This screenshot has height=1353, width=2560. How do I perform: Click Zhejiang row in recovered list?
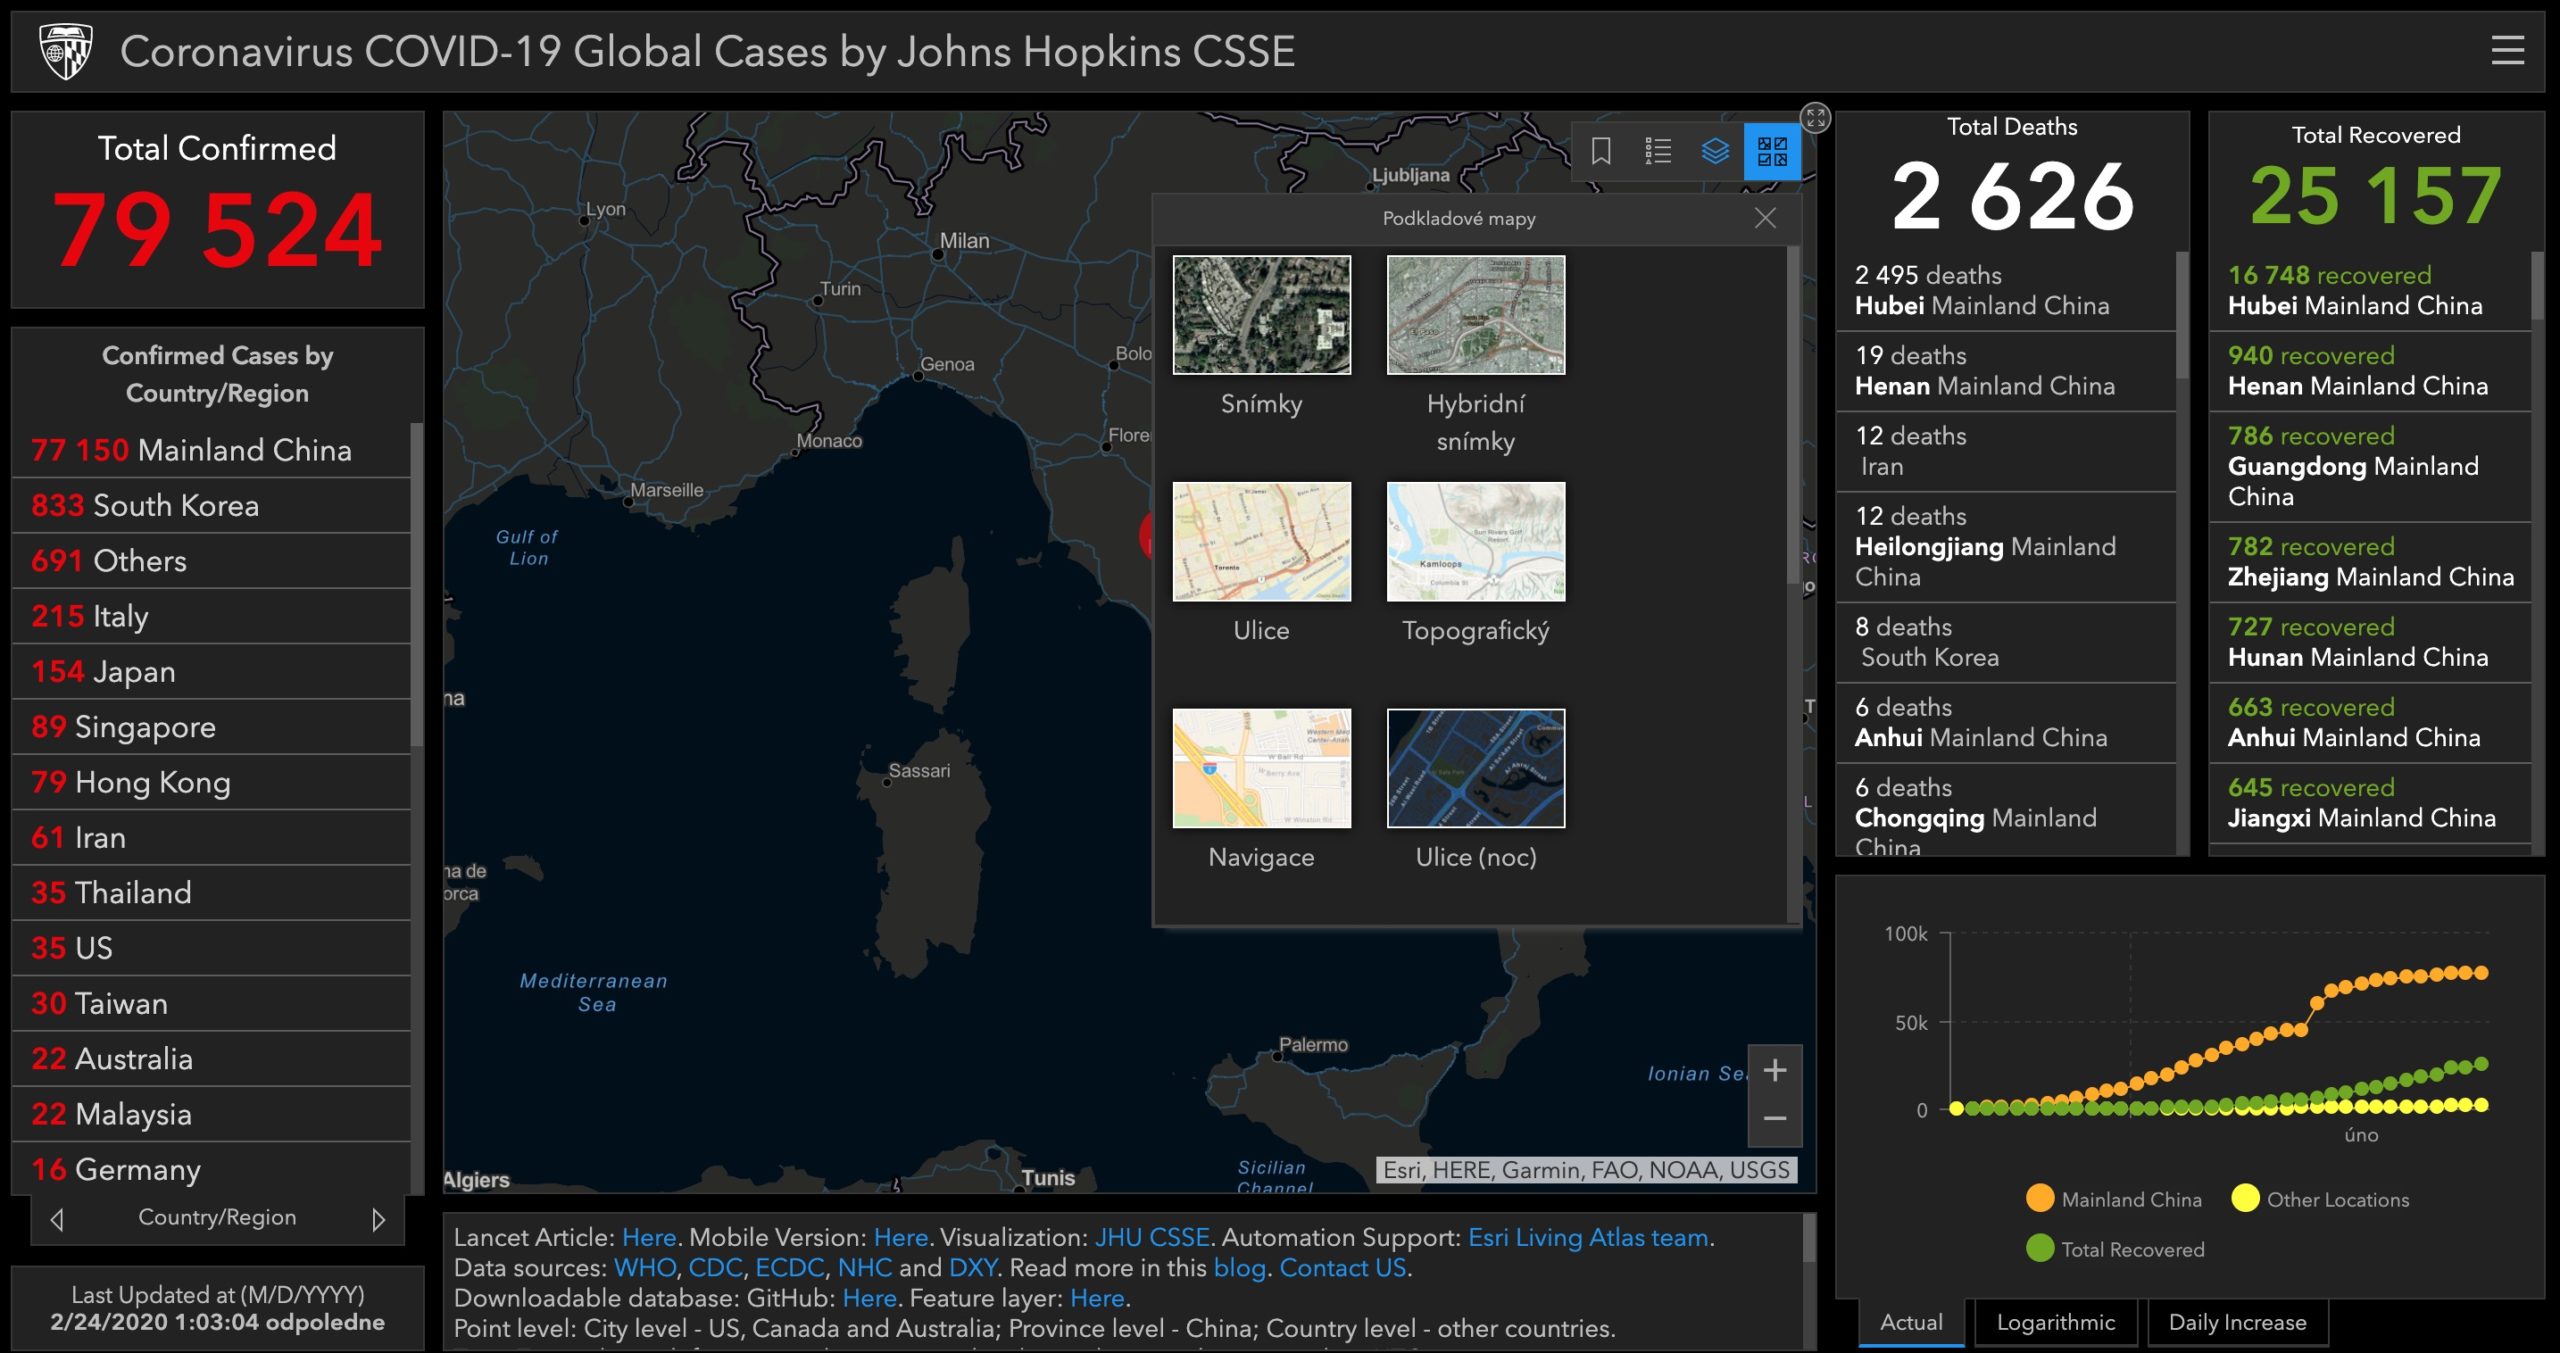[x=2369, y=562]
